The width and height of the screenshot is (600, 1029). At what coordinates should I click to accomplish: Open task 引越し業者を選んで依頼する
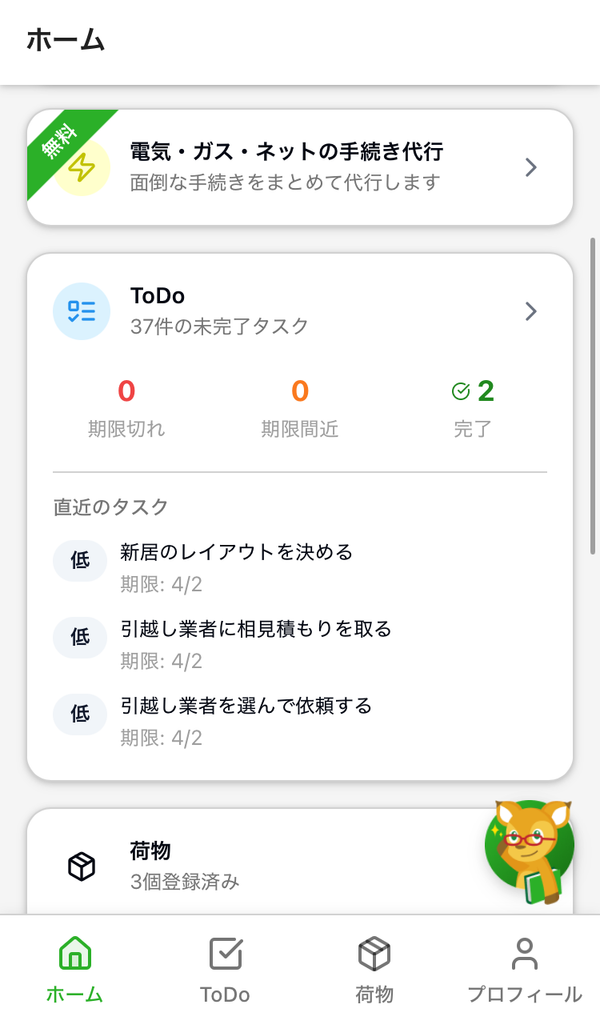(246, 705)
